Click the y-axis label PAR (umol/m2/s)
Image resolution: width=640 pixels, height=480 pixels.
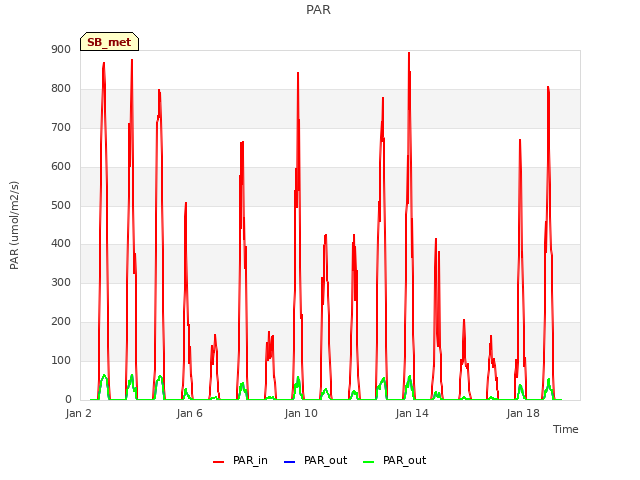click(x=14, y=225)
